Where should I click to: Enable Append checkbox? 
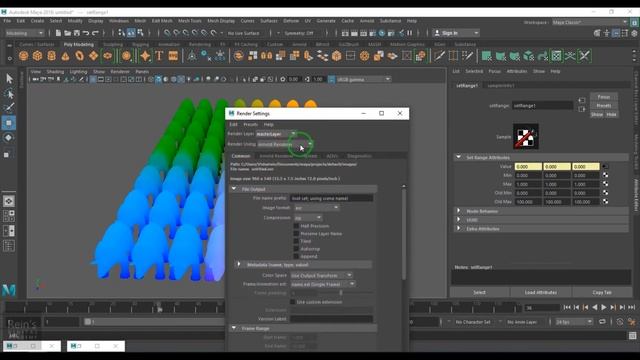click(296, 256)
